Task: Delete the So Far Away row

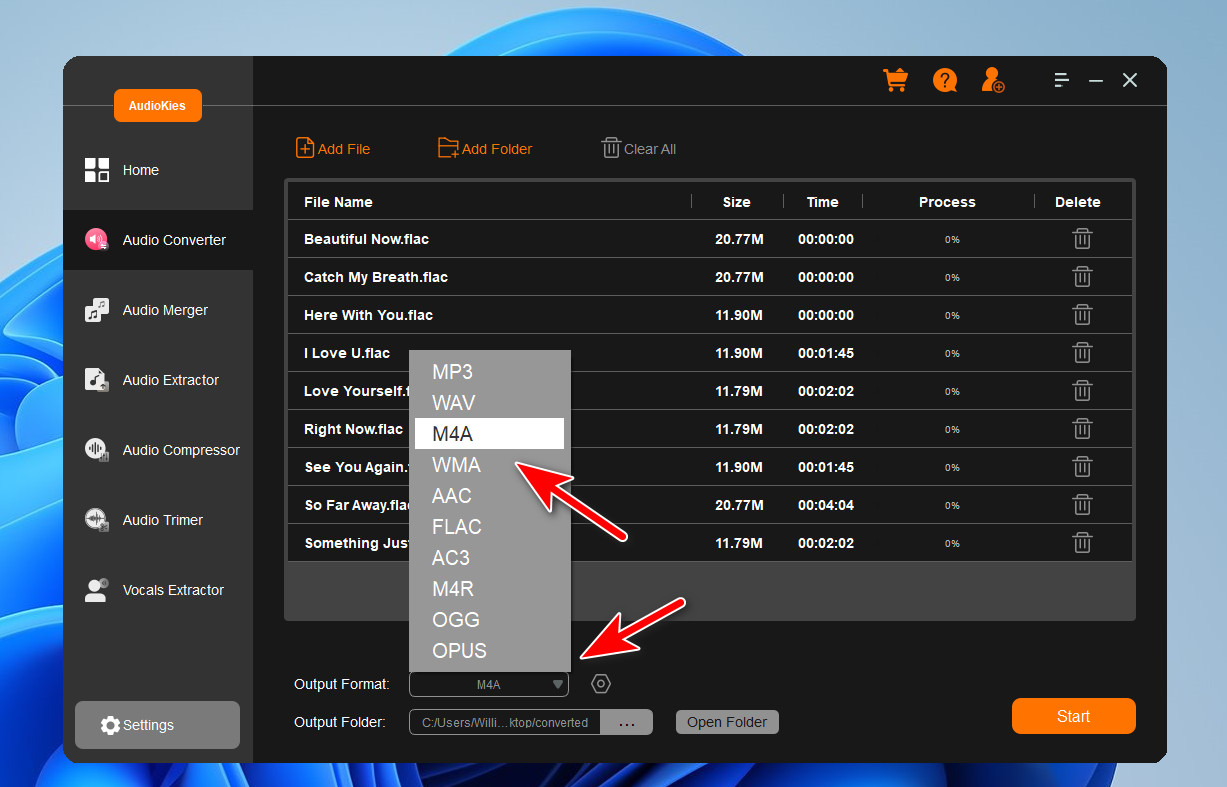Action: tap(1082, 505)
